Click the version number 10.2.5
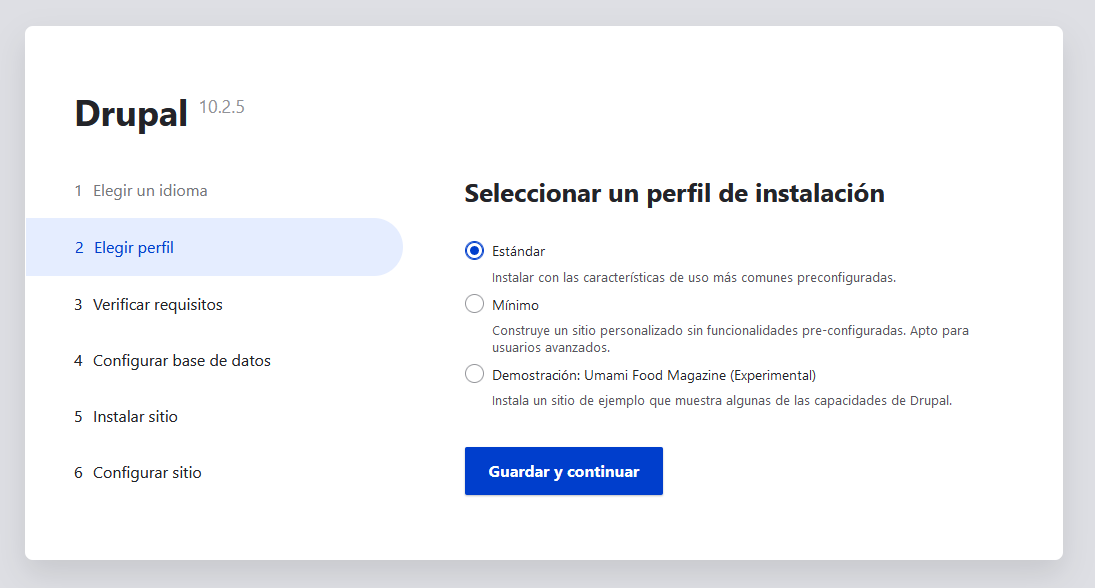Image resolution: width=1095 pixels, height=588 pixels. coord(224,106)
